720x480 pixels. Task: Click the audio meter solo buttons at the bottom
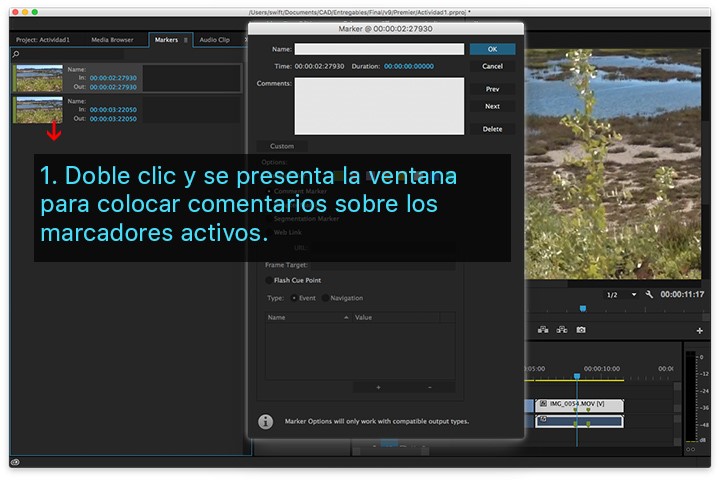pyautogui.click(x=690, y=449)
